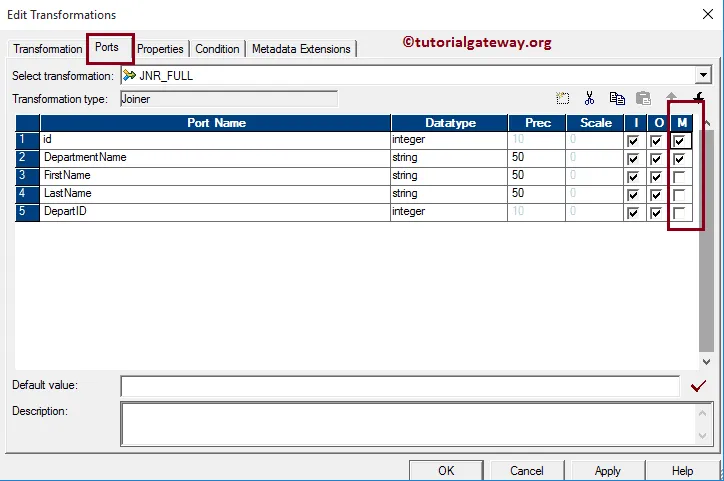Viewport: 724px width, 481px height.
Task: Click the ports table scroll up arrow
Action: [707, 123]
